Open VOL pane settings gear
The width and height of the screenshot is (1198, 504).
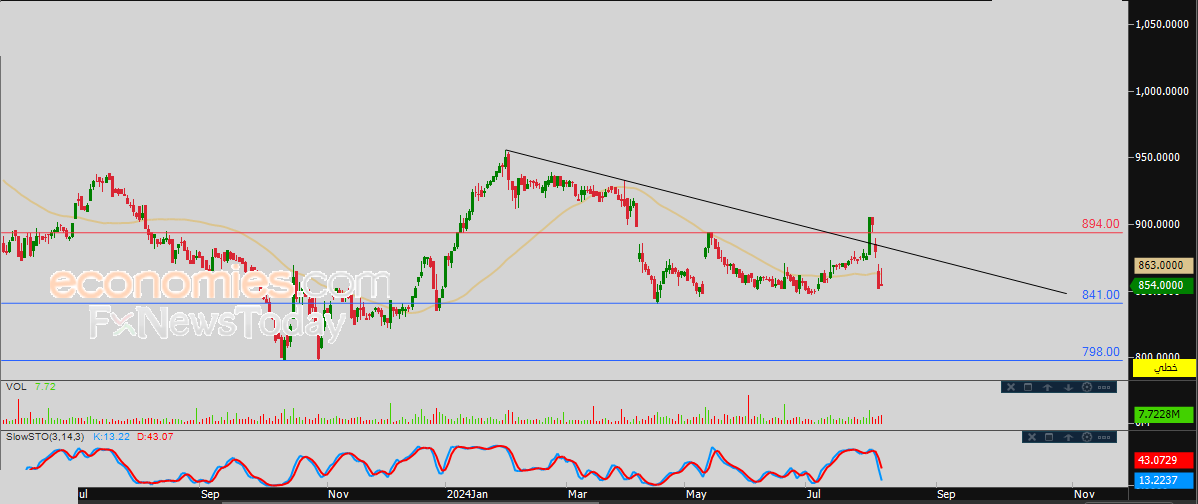tap(1087, 387)
